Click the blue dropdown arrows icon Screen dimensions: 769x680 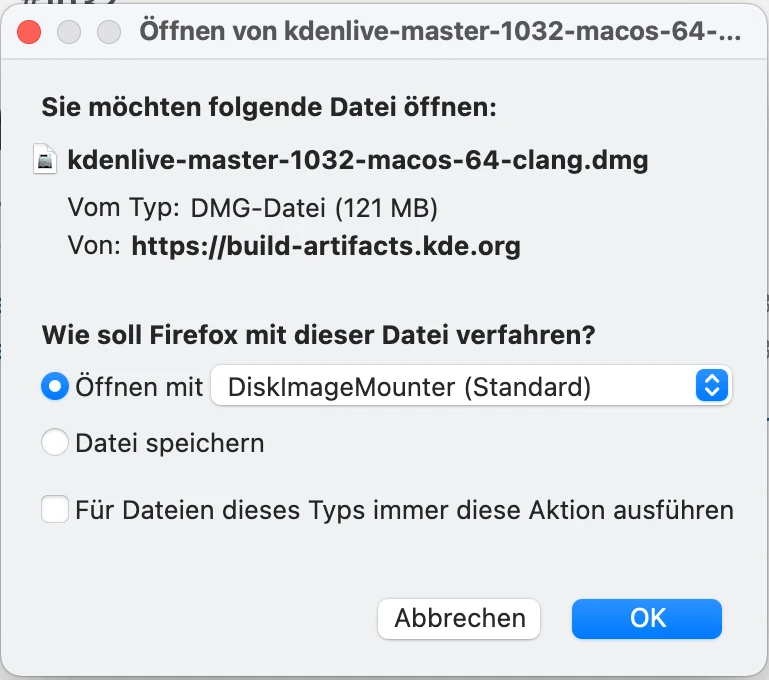click(711, 385)
